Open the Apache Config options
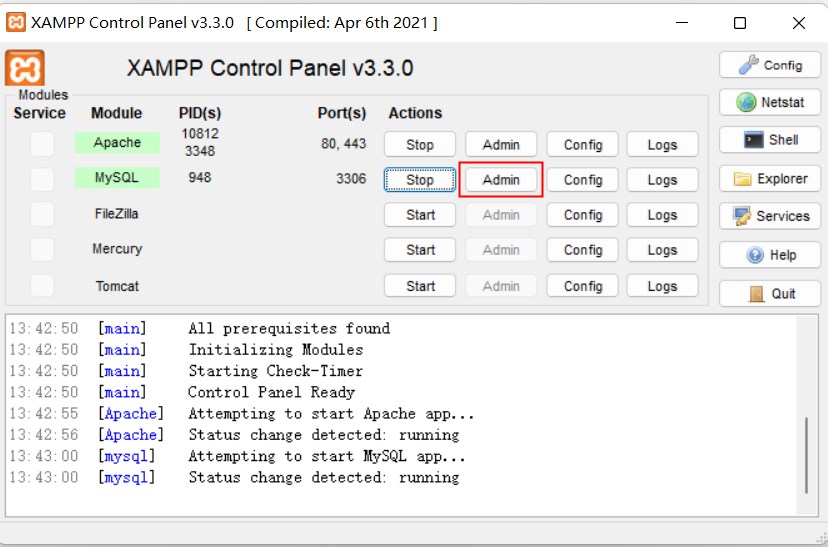828x547 pixels. pos(582,144)
